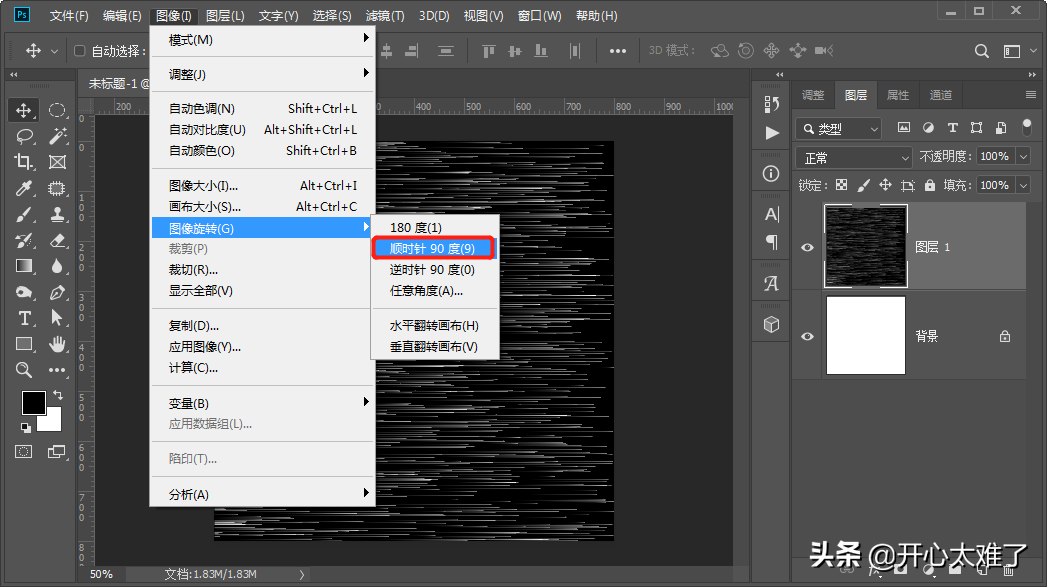This screenshot has height=587, width=1047.
Task: Select the Frame tool
Action: point(57,162)
